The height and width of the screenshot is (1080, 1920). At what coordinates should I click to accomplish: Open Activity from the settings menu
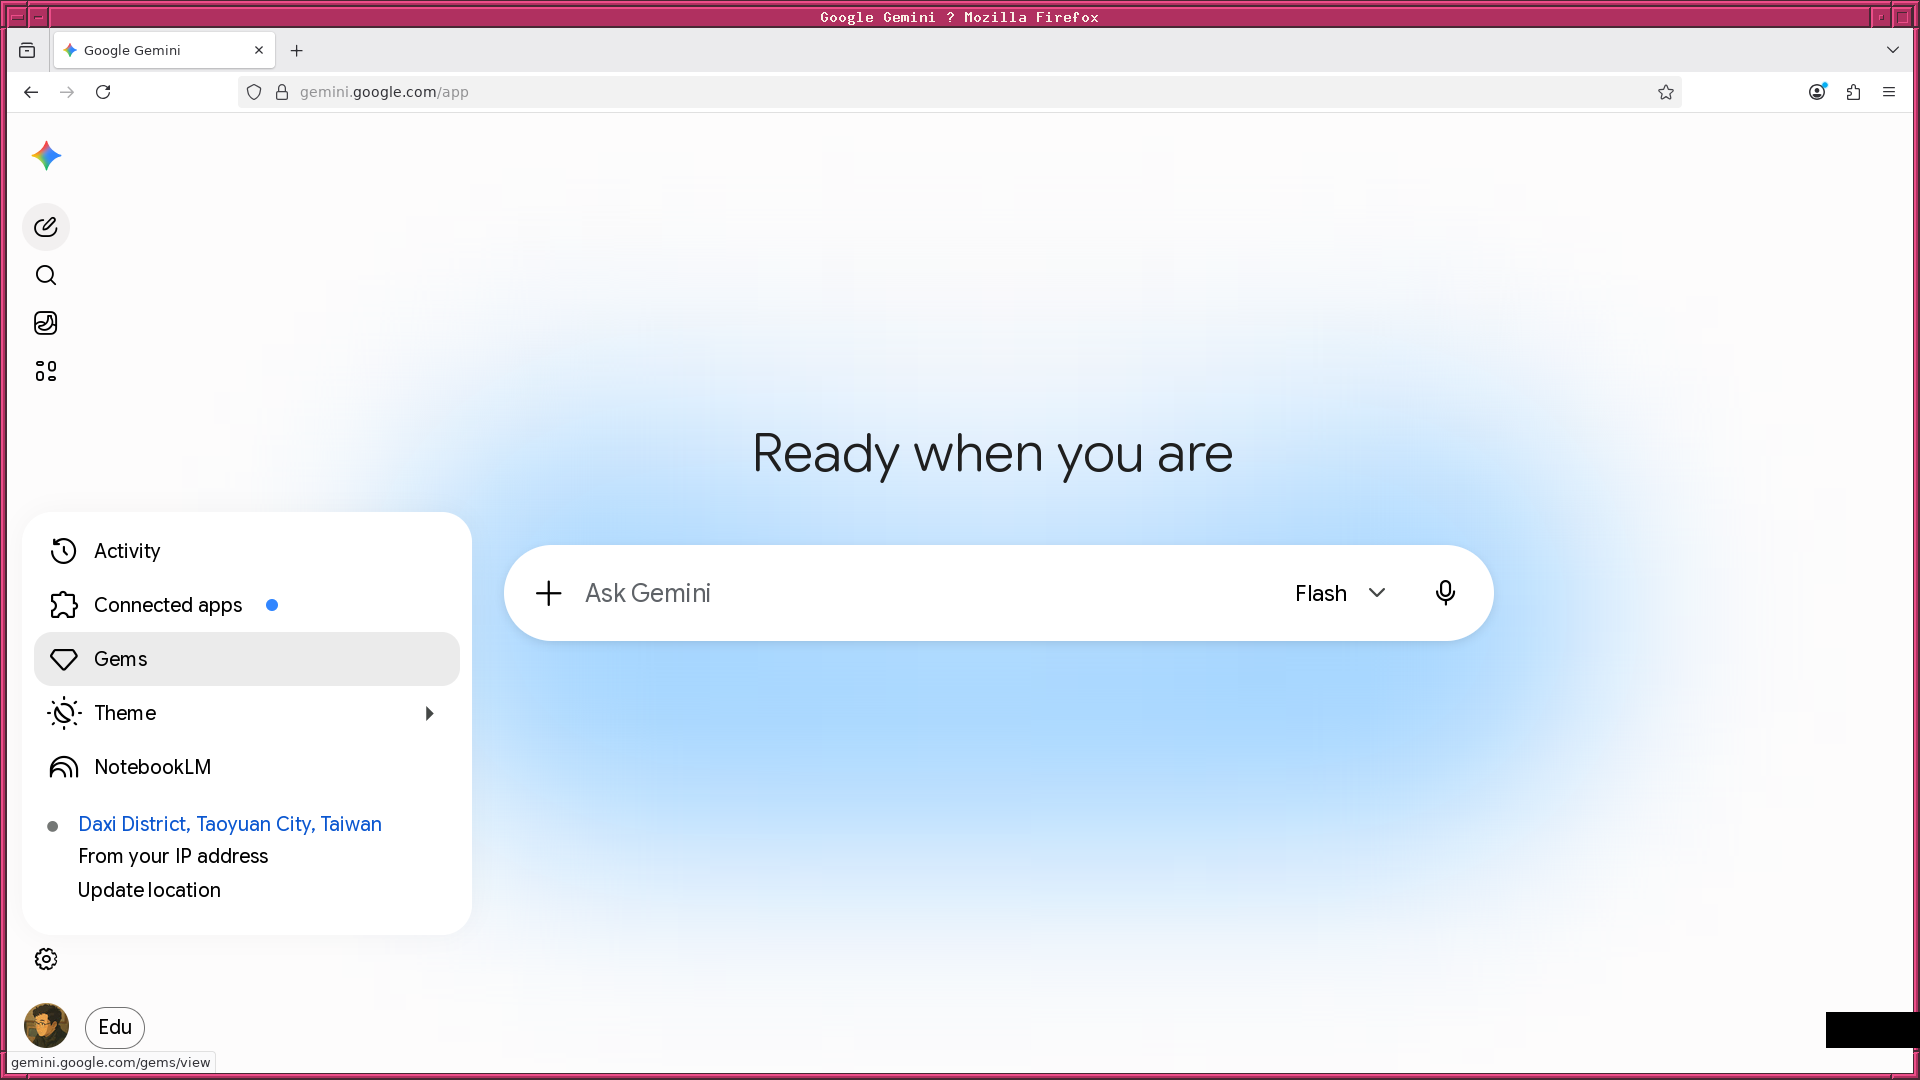247,551
